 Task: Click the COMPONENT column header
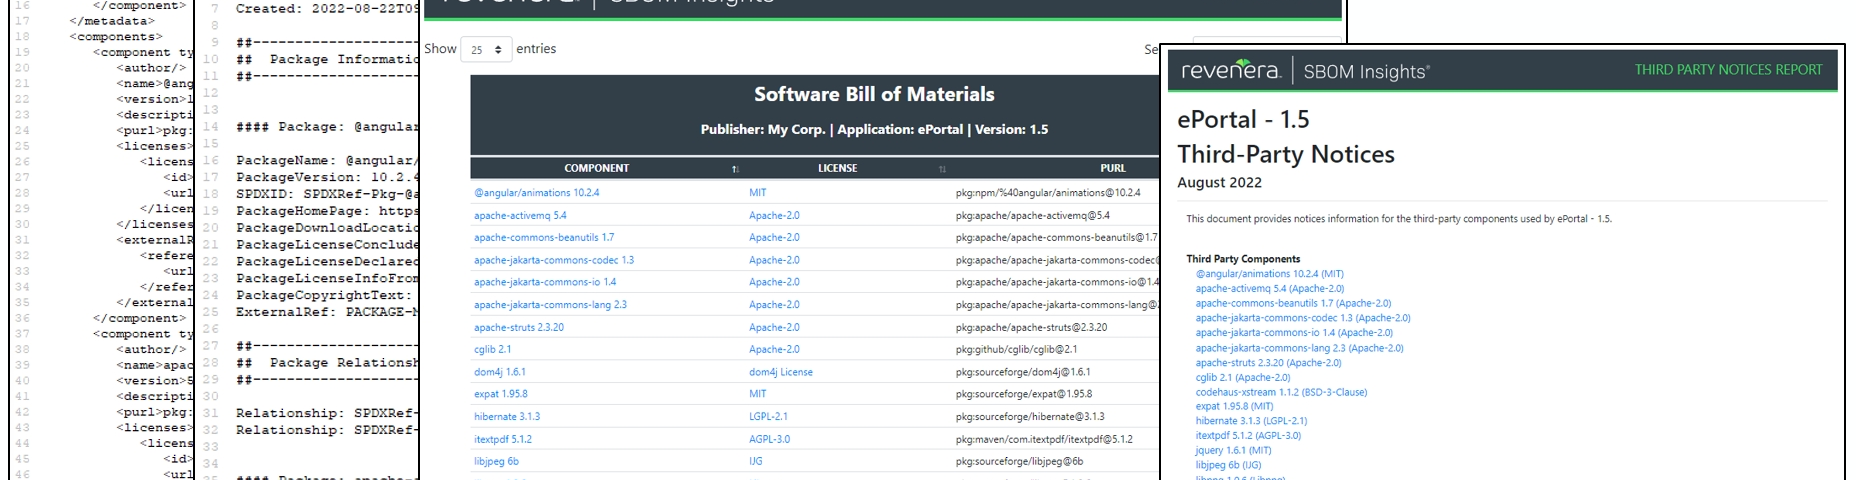(x=596, y=168)
